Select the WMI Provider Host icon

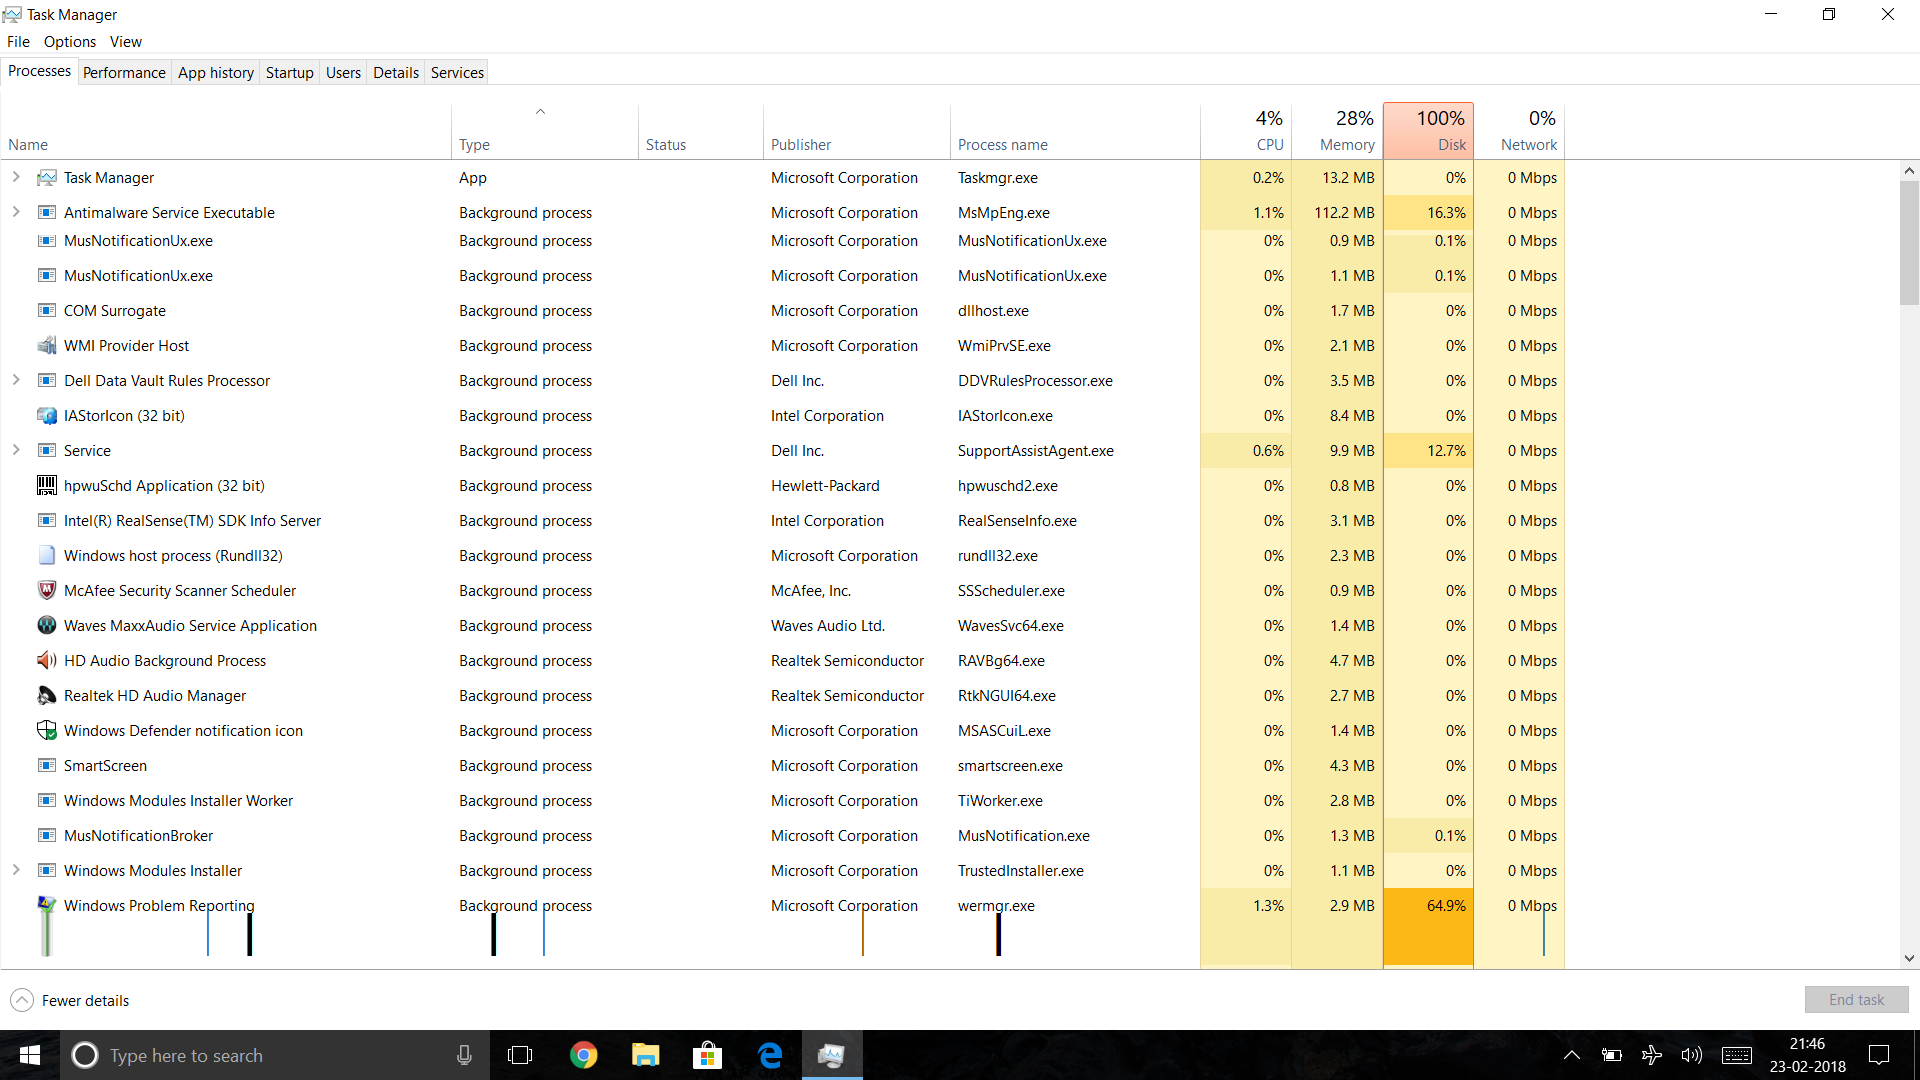point(46,345)
